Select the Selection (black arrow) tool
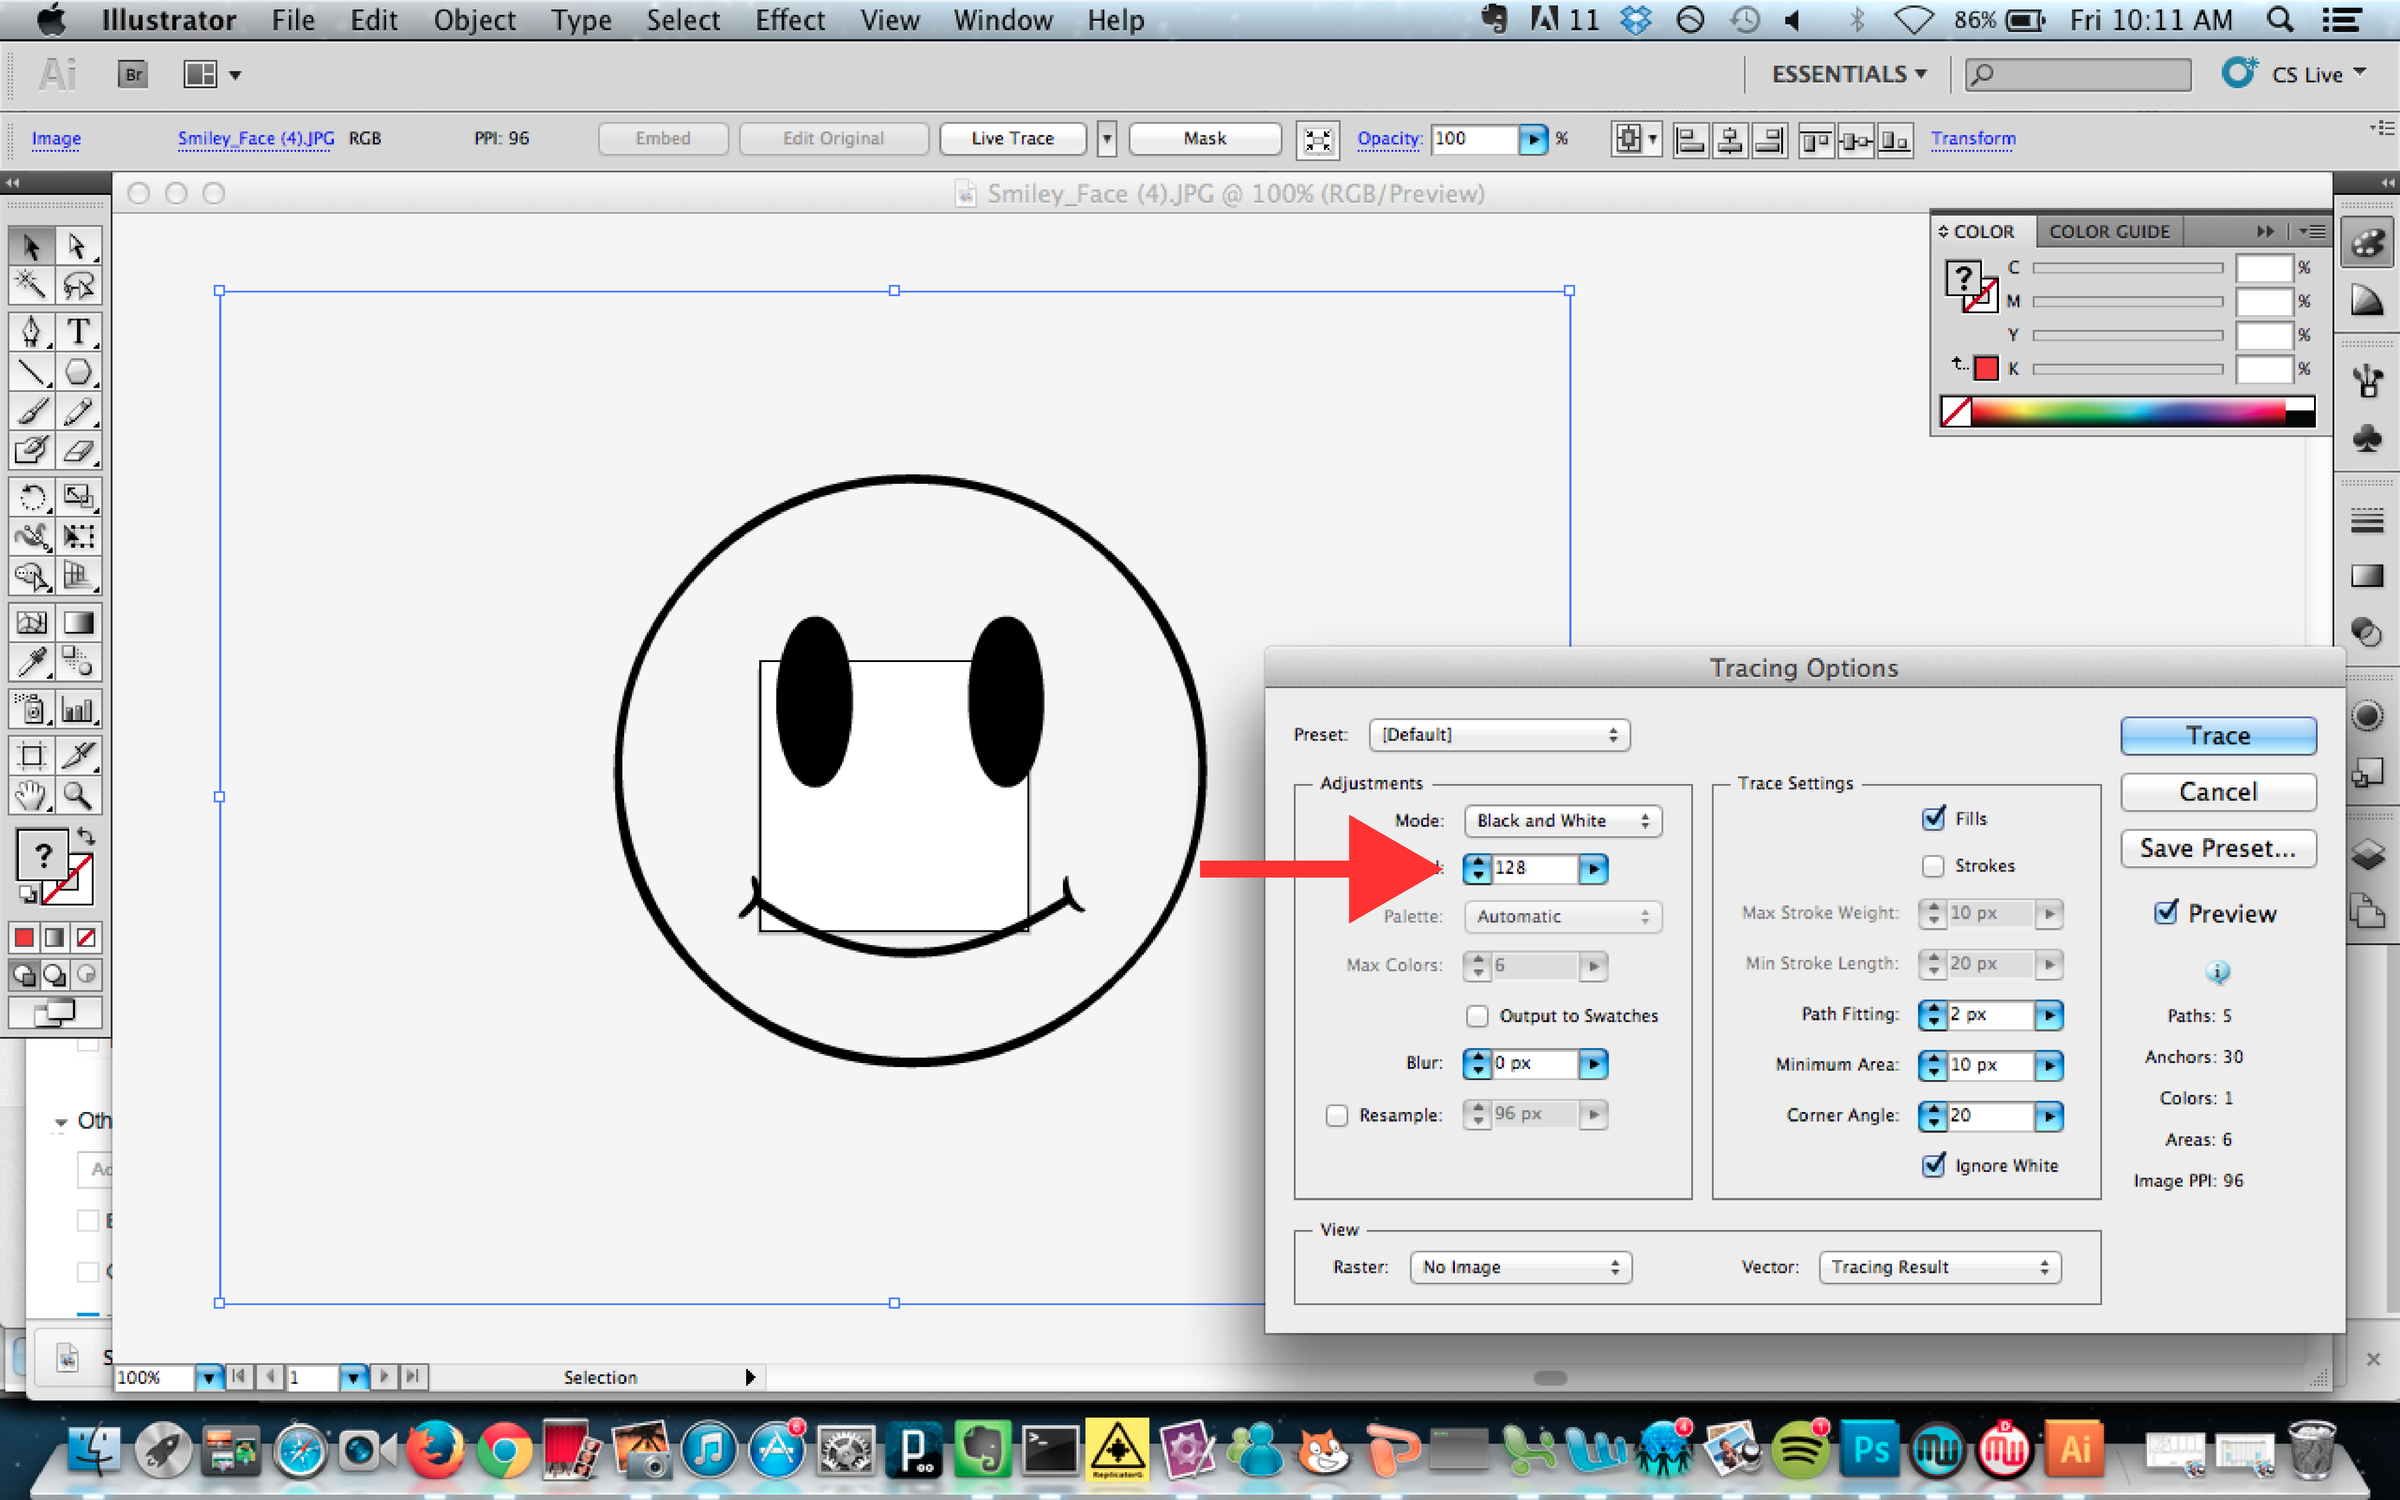 pyautogui.click(x=31, y=246)
